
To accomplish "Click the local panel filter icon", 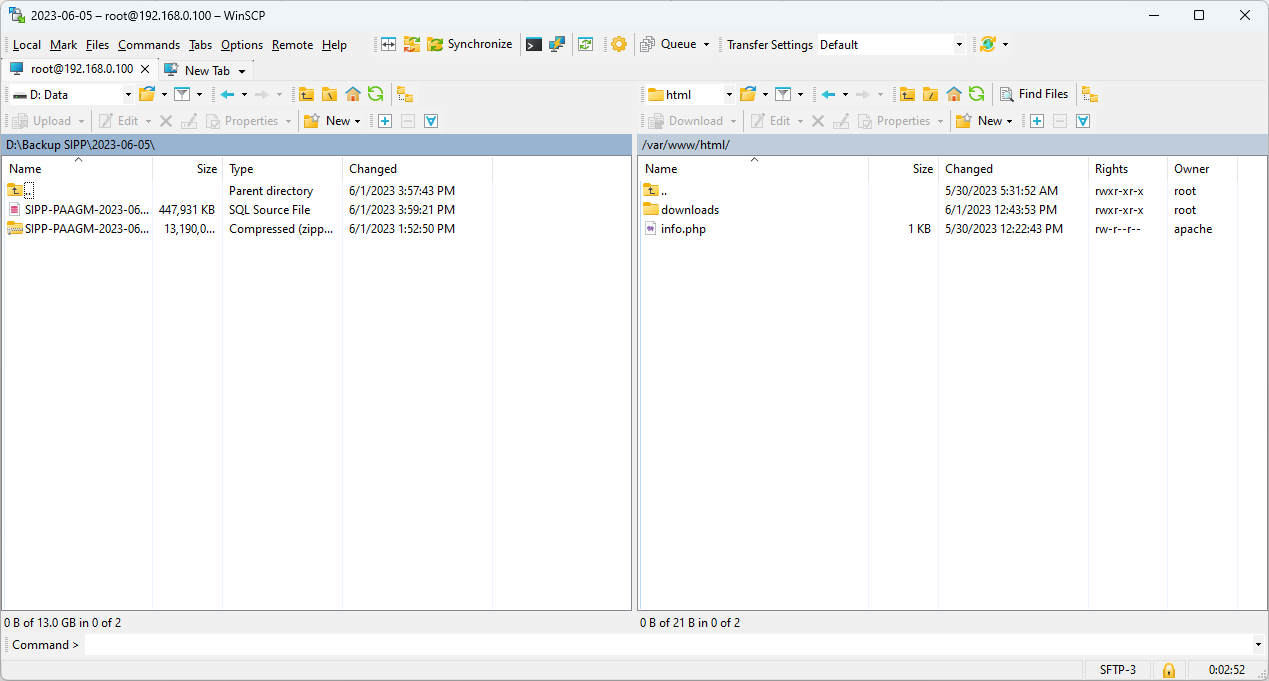I will click(182, 94).
